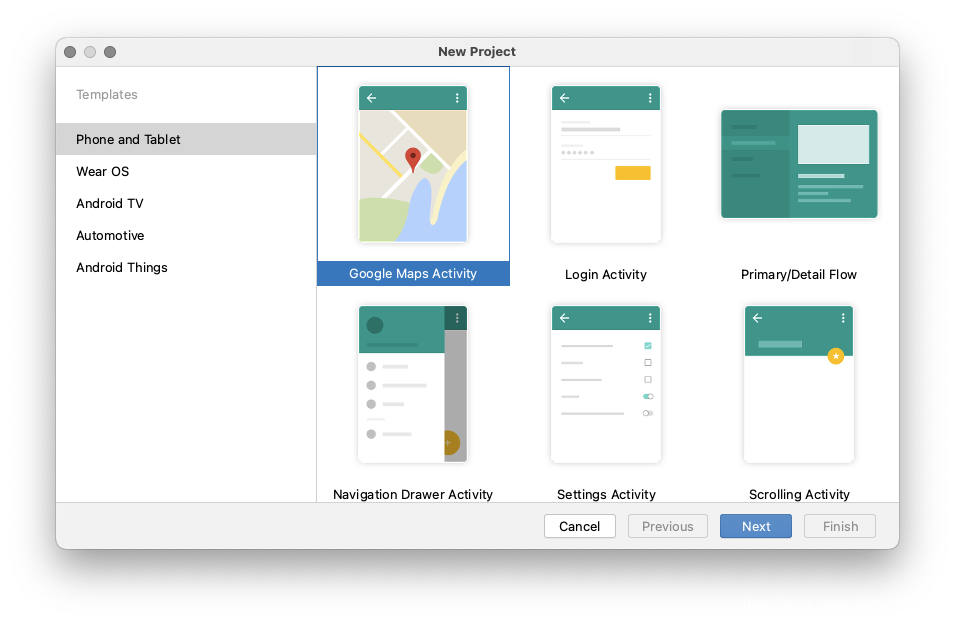Open the Android TV template category
Viewport: 955px width, 623px height.
[x=109, y=203]
